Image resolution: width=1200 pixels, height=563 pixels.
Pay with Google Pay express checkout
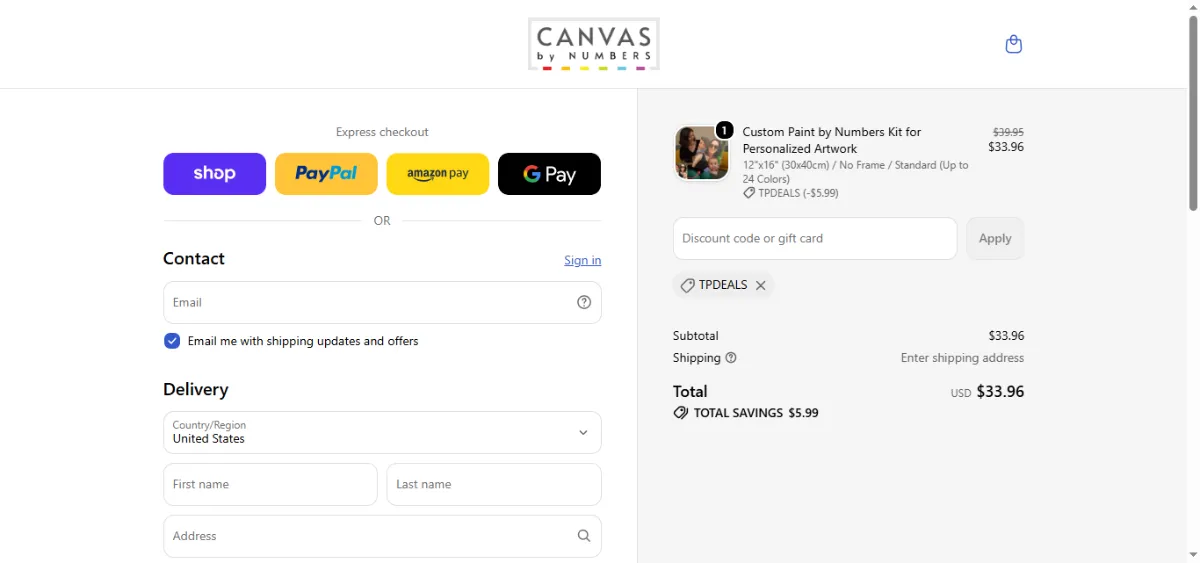550,174
